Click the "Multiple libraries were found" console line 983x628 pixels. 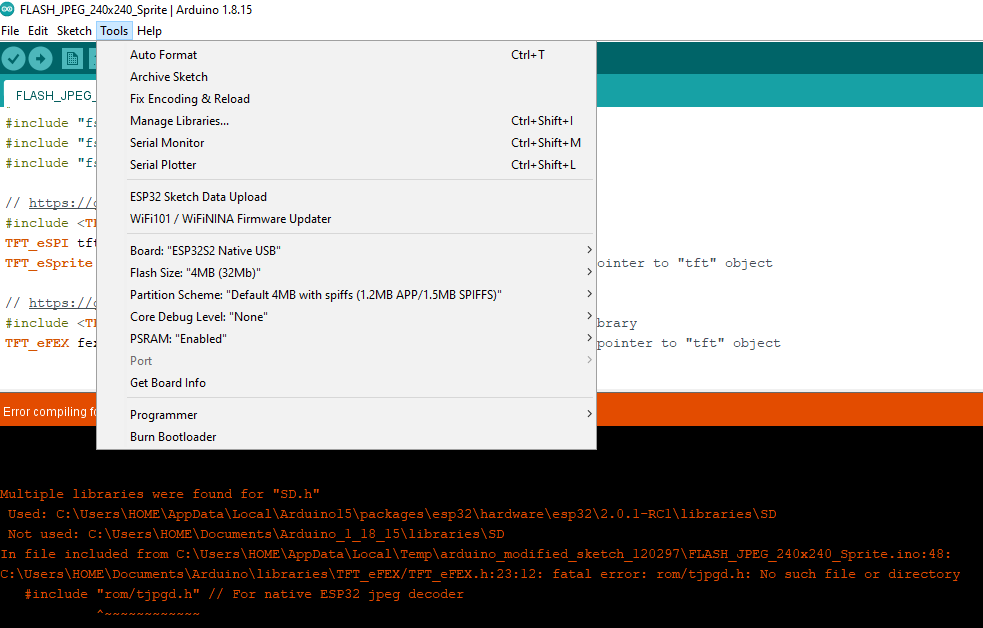click(160, 494)
